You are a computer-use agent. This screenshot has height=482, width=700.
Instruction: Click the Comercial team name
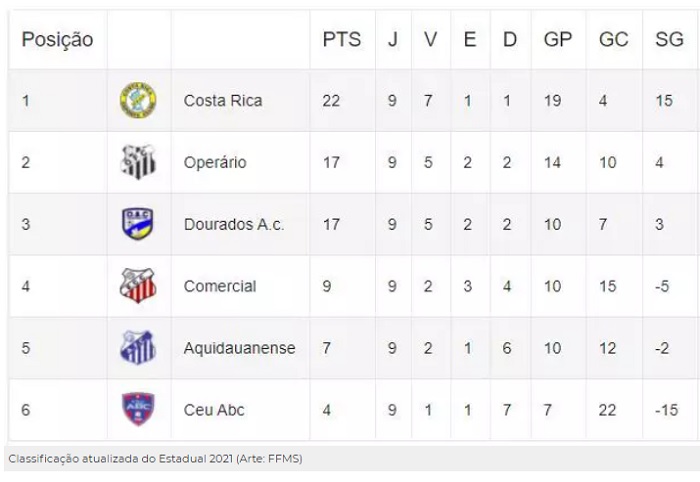[220, 286]
